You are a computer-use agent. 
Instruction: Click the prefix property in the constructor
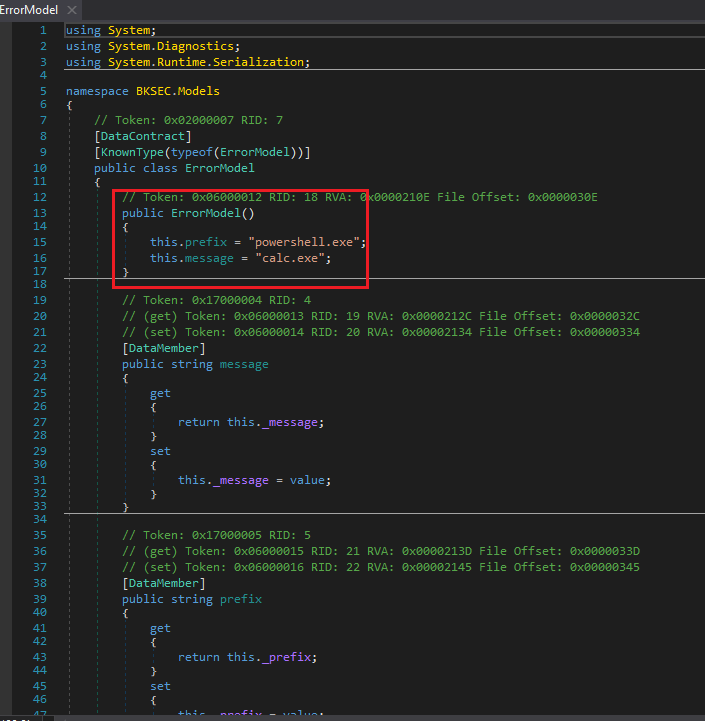click(x=206, y=242)
